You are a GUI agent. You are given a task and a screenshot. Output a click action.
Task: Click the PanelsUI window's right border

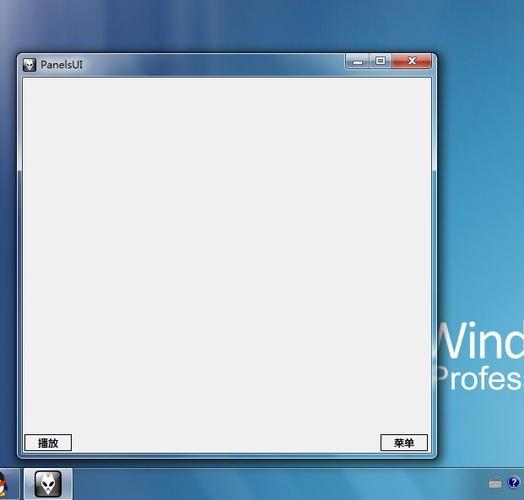[434, 254]
